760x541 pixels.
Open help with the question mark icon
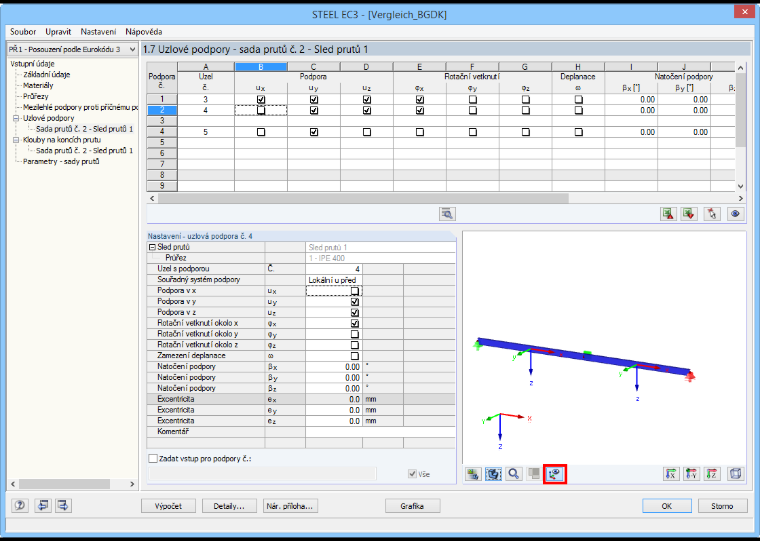click(20, 506)
